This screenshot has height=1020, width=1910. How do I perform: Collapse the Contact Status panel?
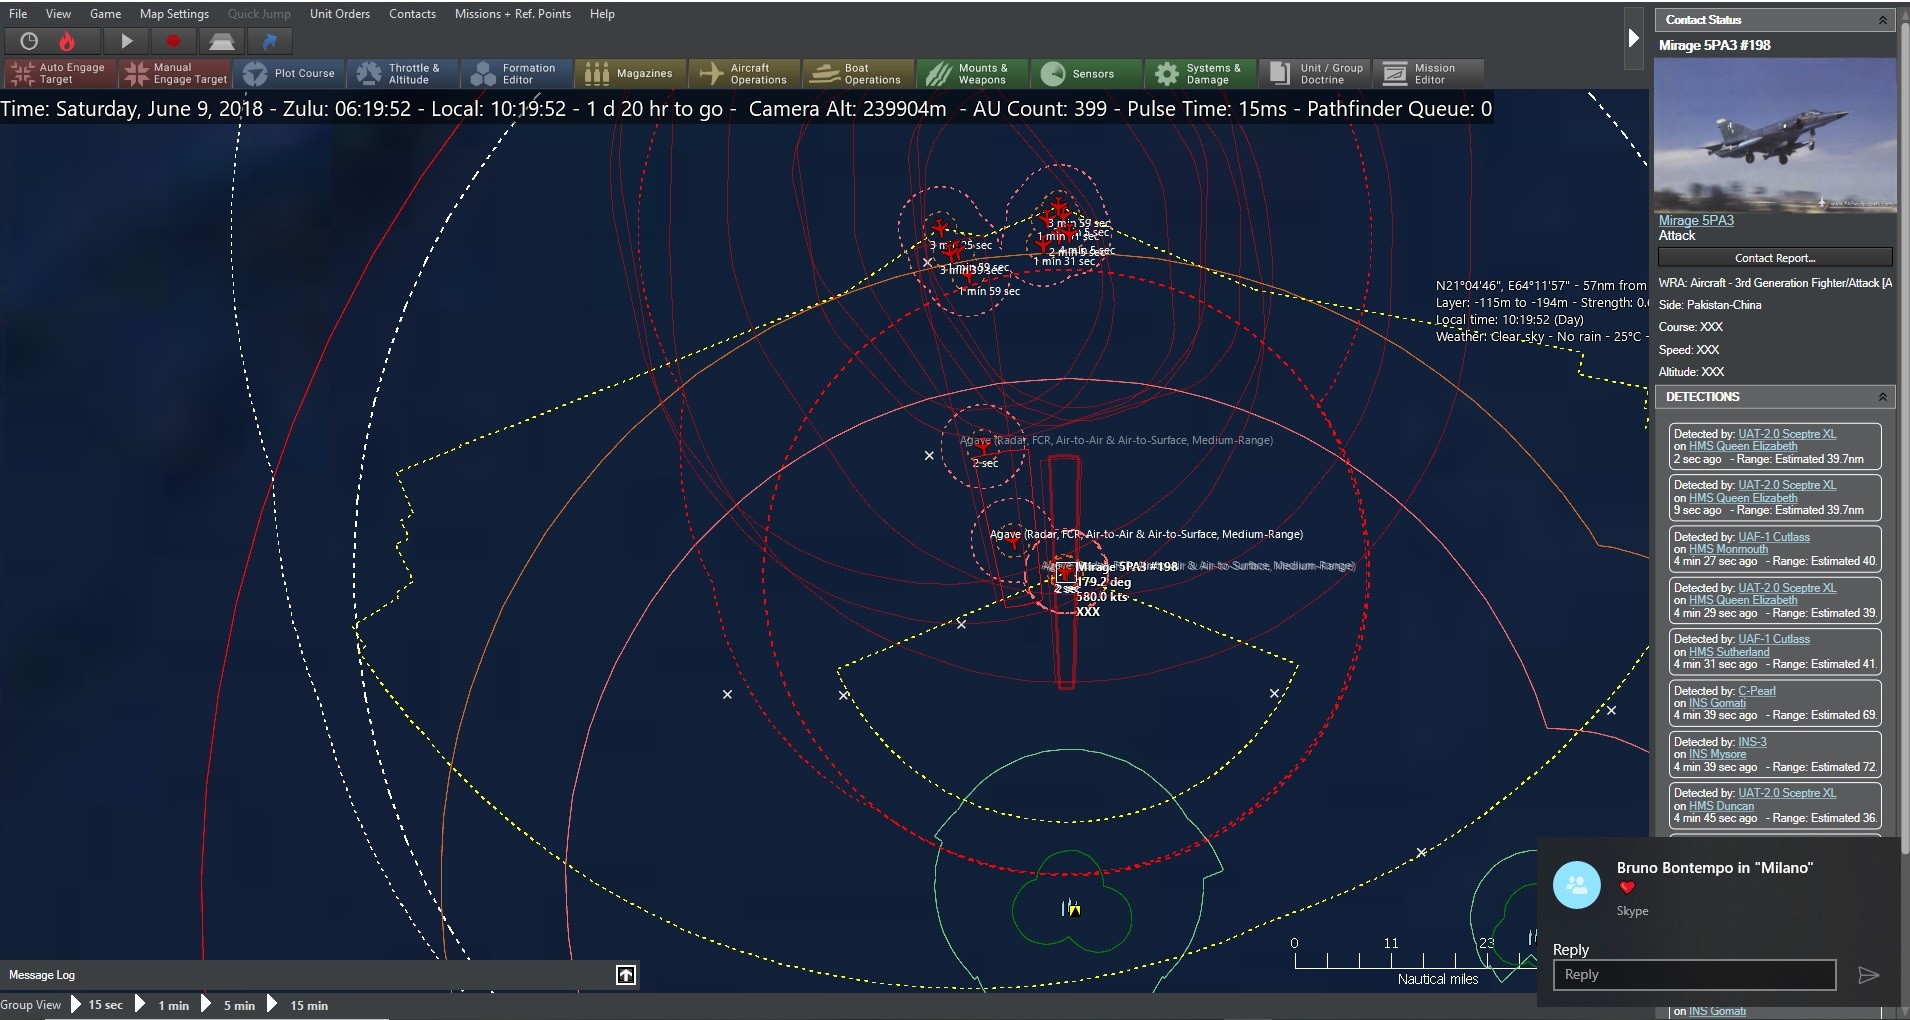[x=1884, y=19]
